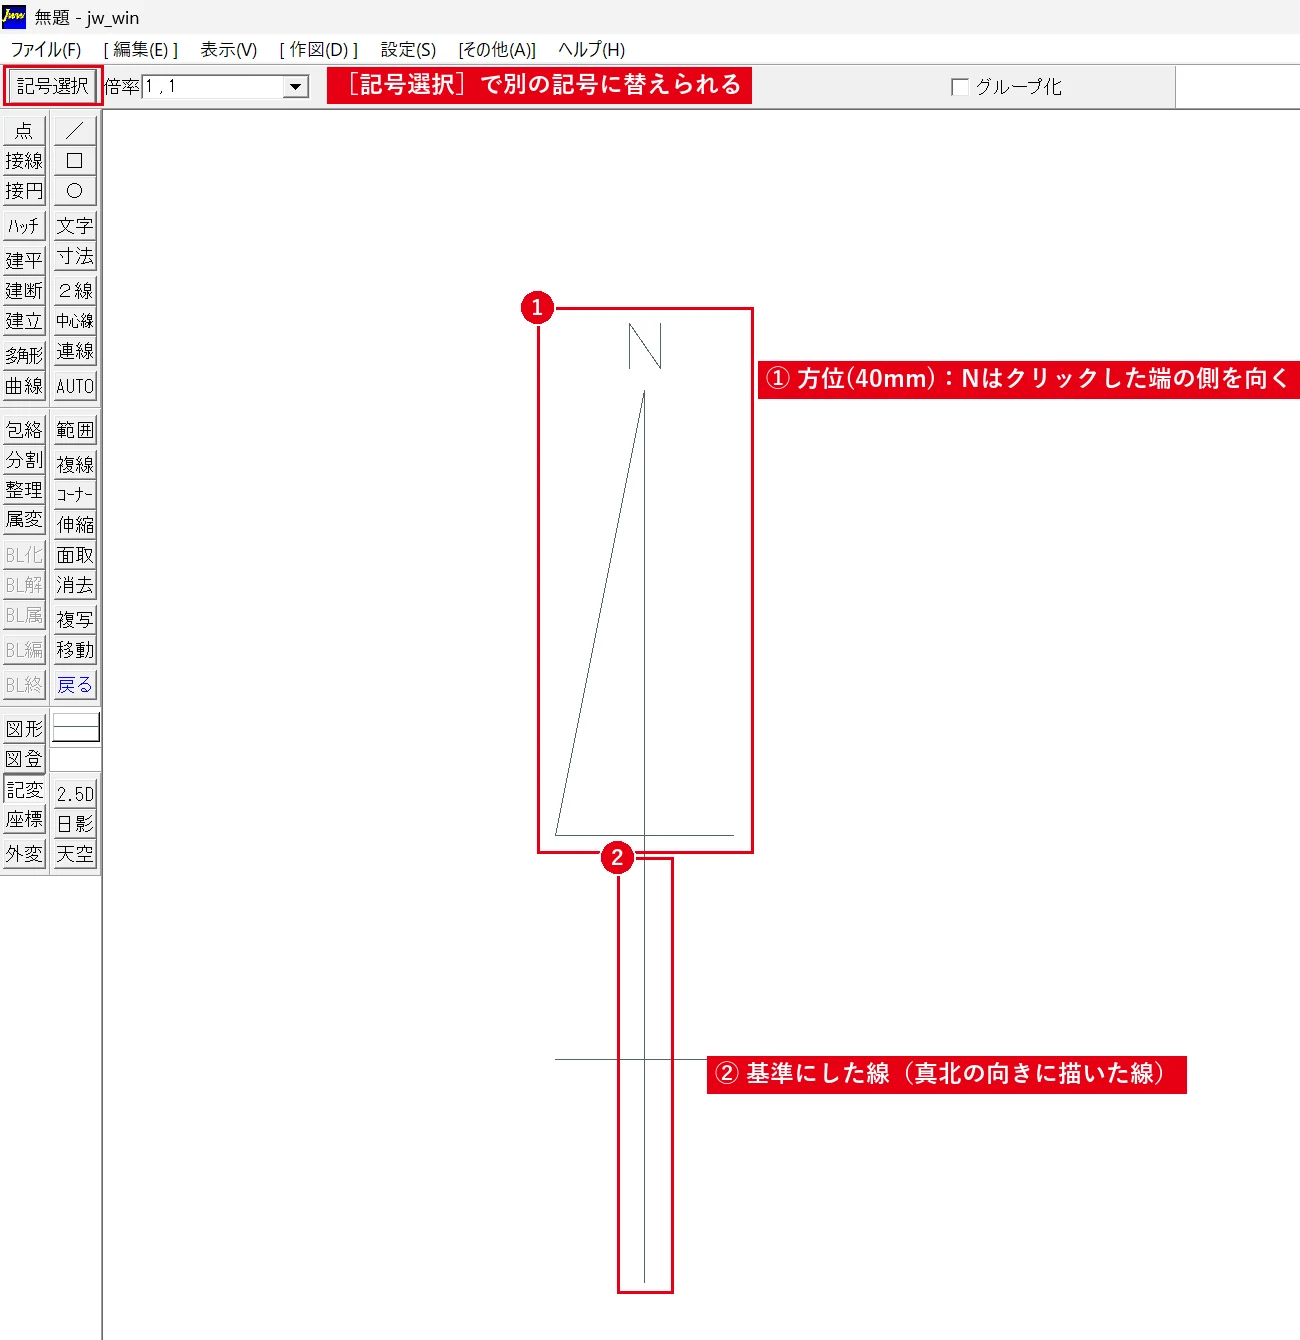
Task: Open the 作図(D) menu
Action: tap(319, 50)
